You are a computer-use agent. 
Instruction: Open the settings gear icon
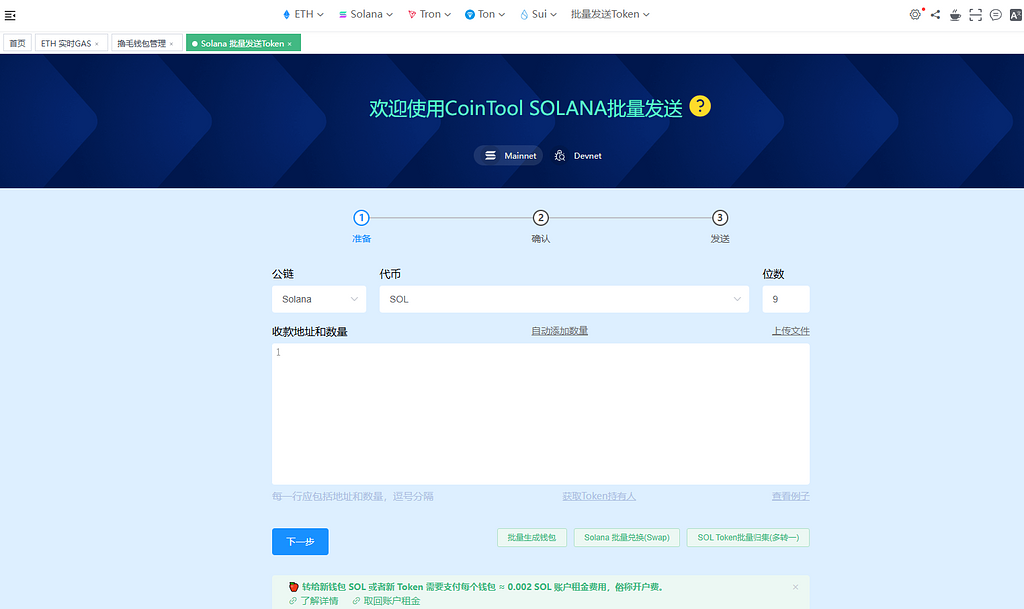click(915, 15)
